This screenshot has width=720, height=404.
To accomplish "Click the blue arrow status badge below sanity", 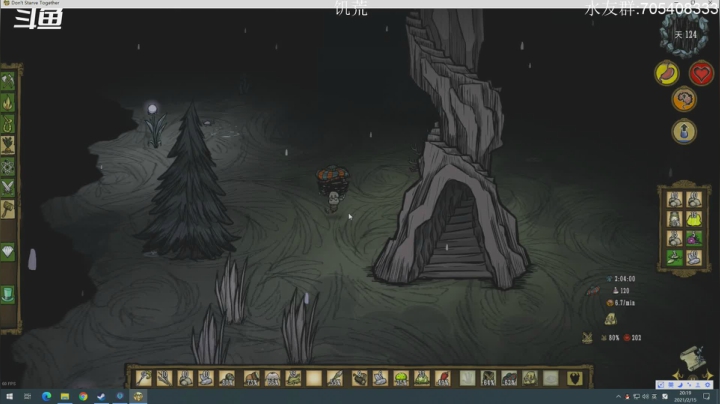I will coord(684,132).
